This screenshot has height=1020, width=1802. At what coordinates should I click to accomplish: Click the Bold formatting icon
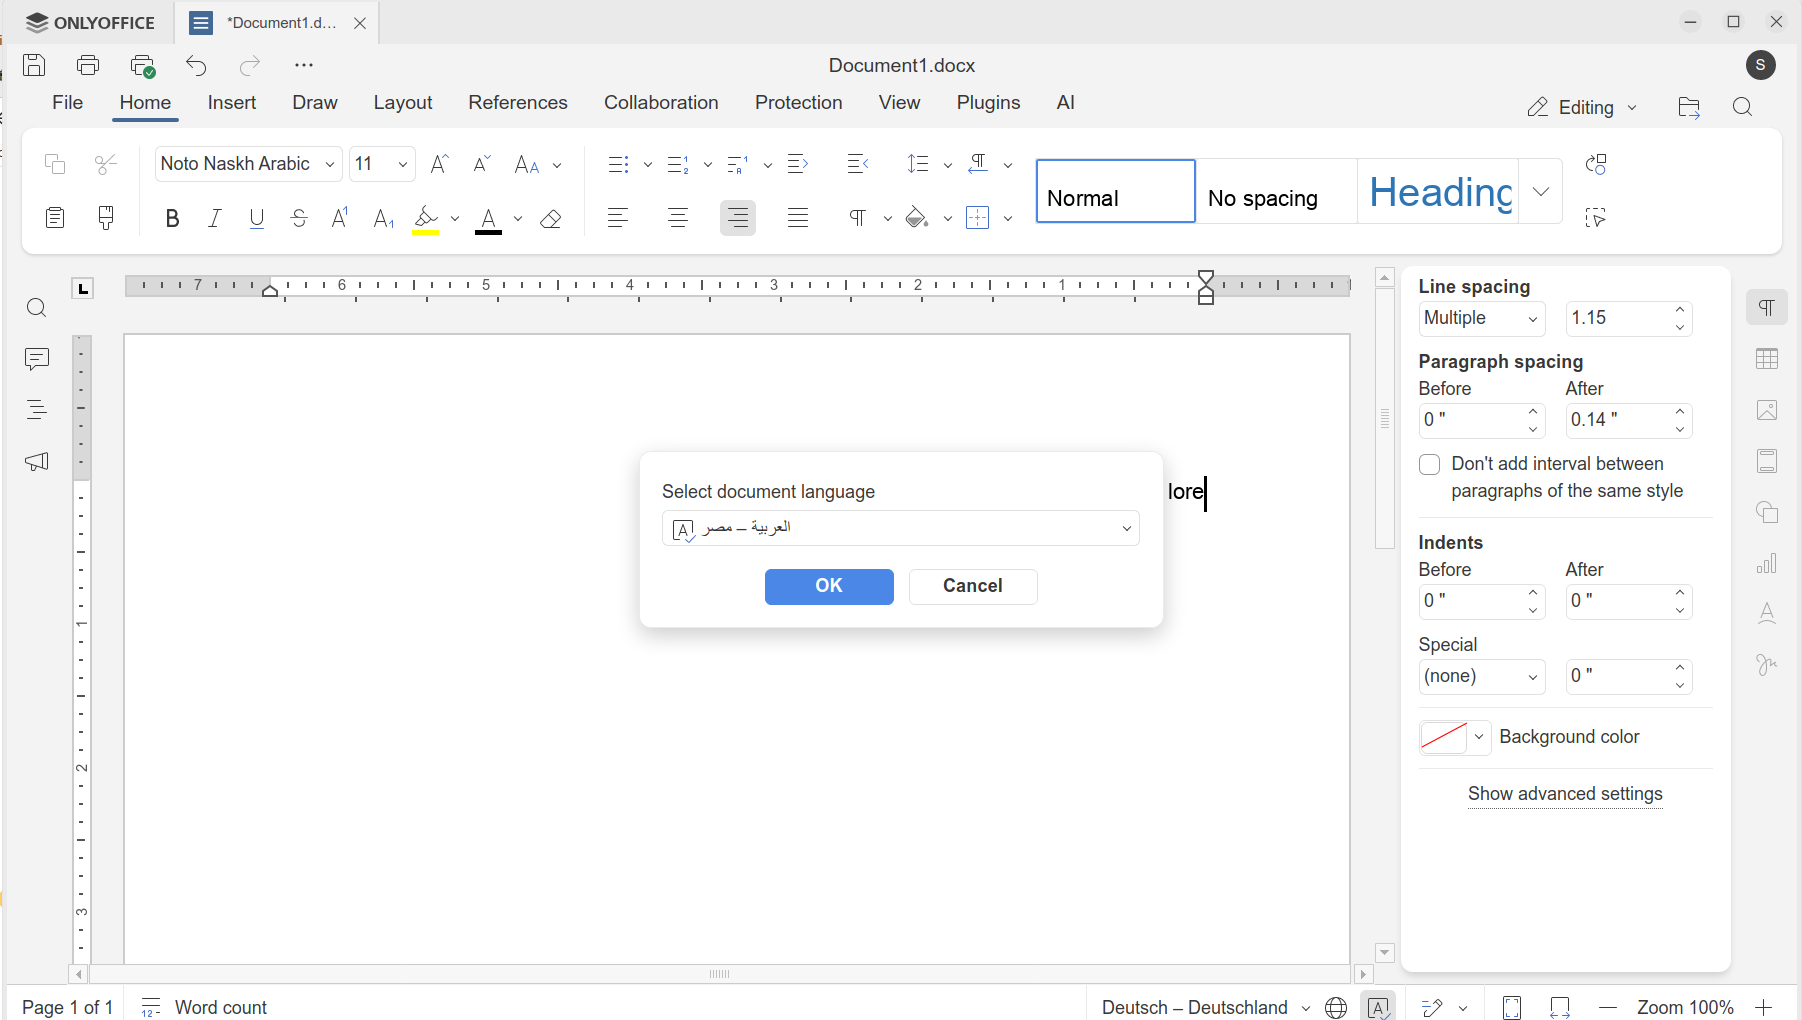(172, 218)
